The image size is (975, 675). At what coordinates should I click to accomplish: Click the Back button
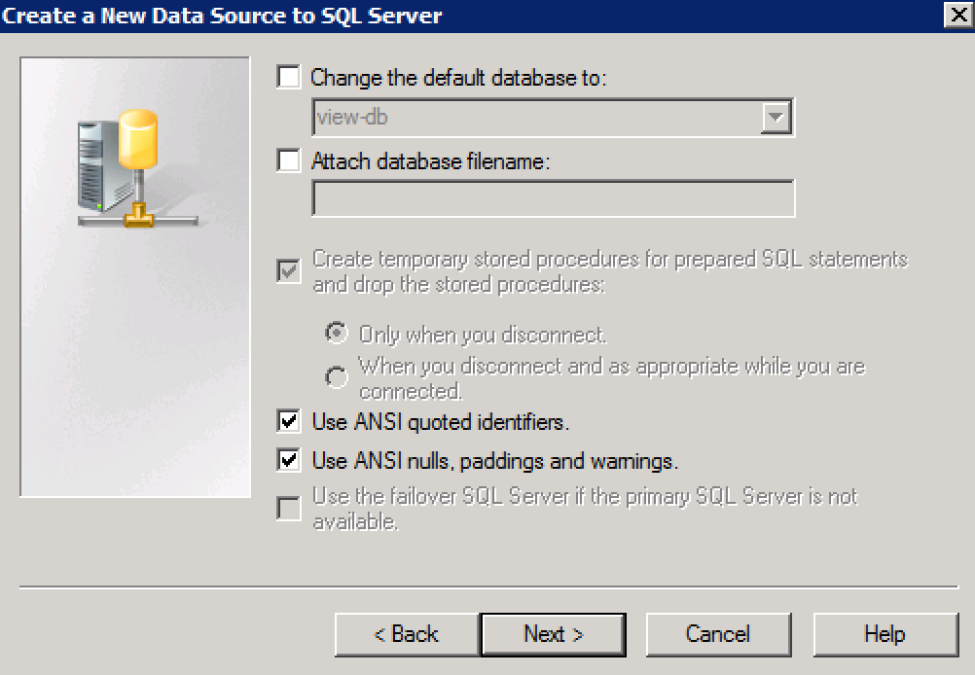tap(407, 634)
